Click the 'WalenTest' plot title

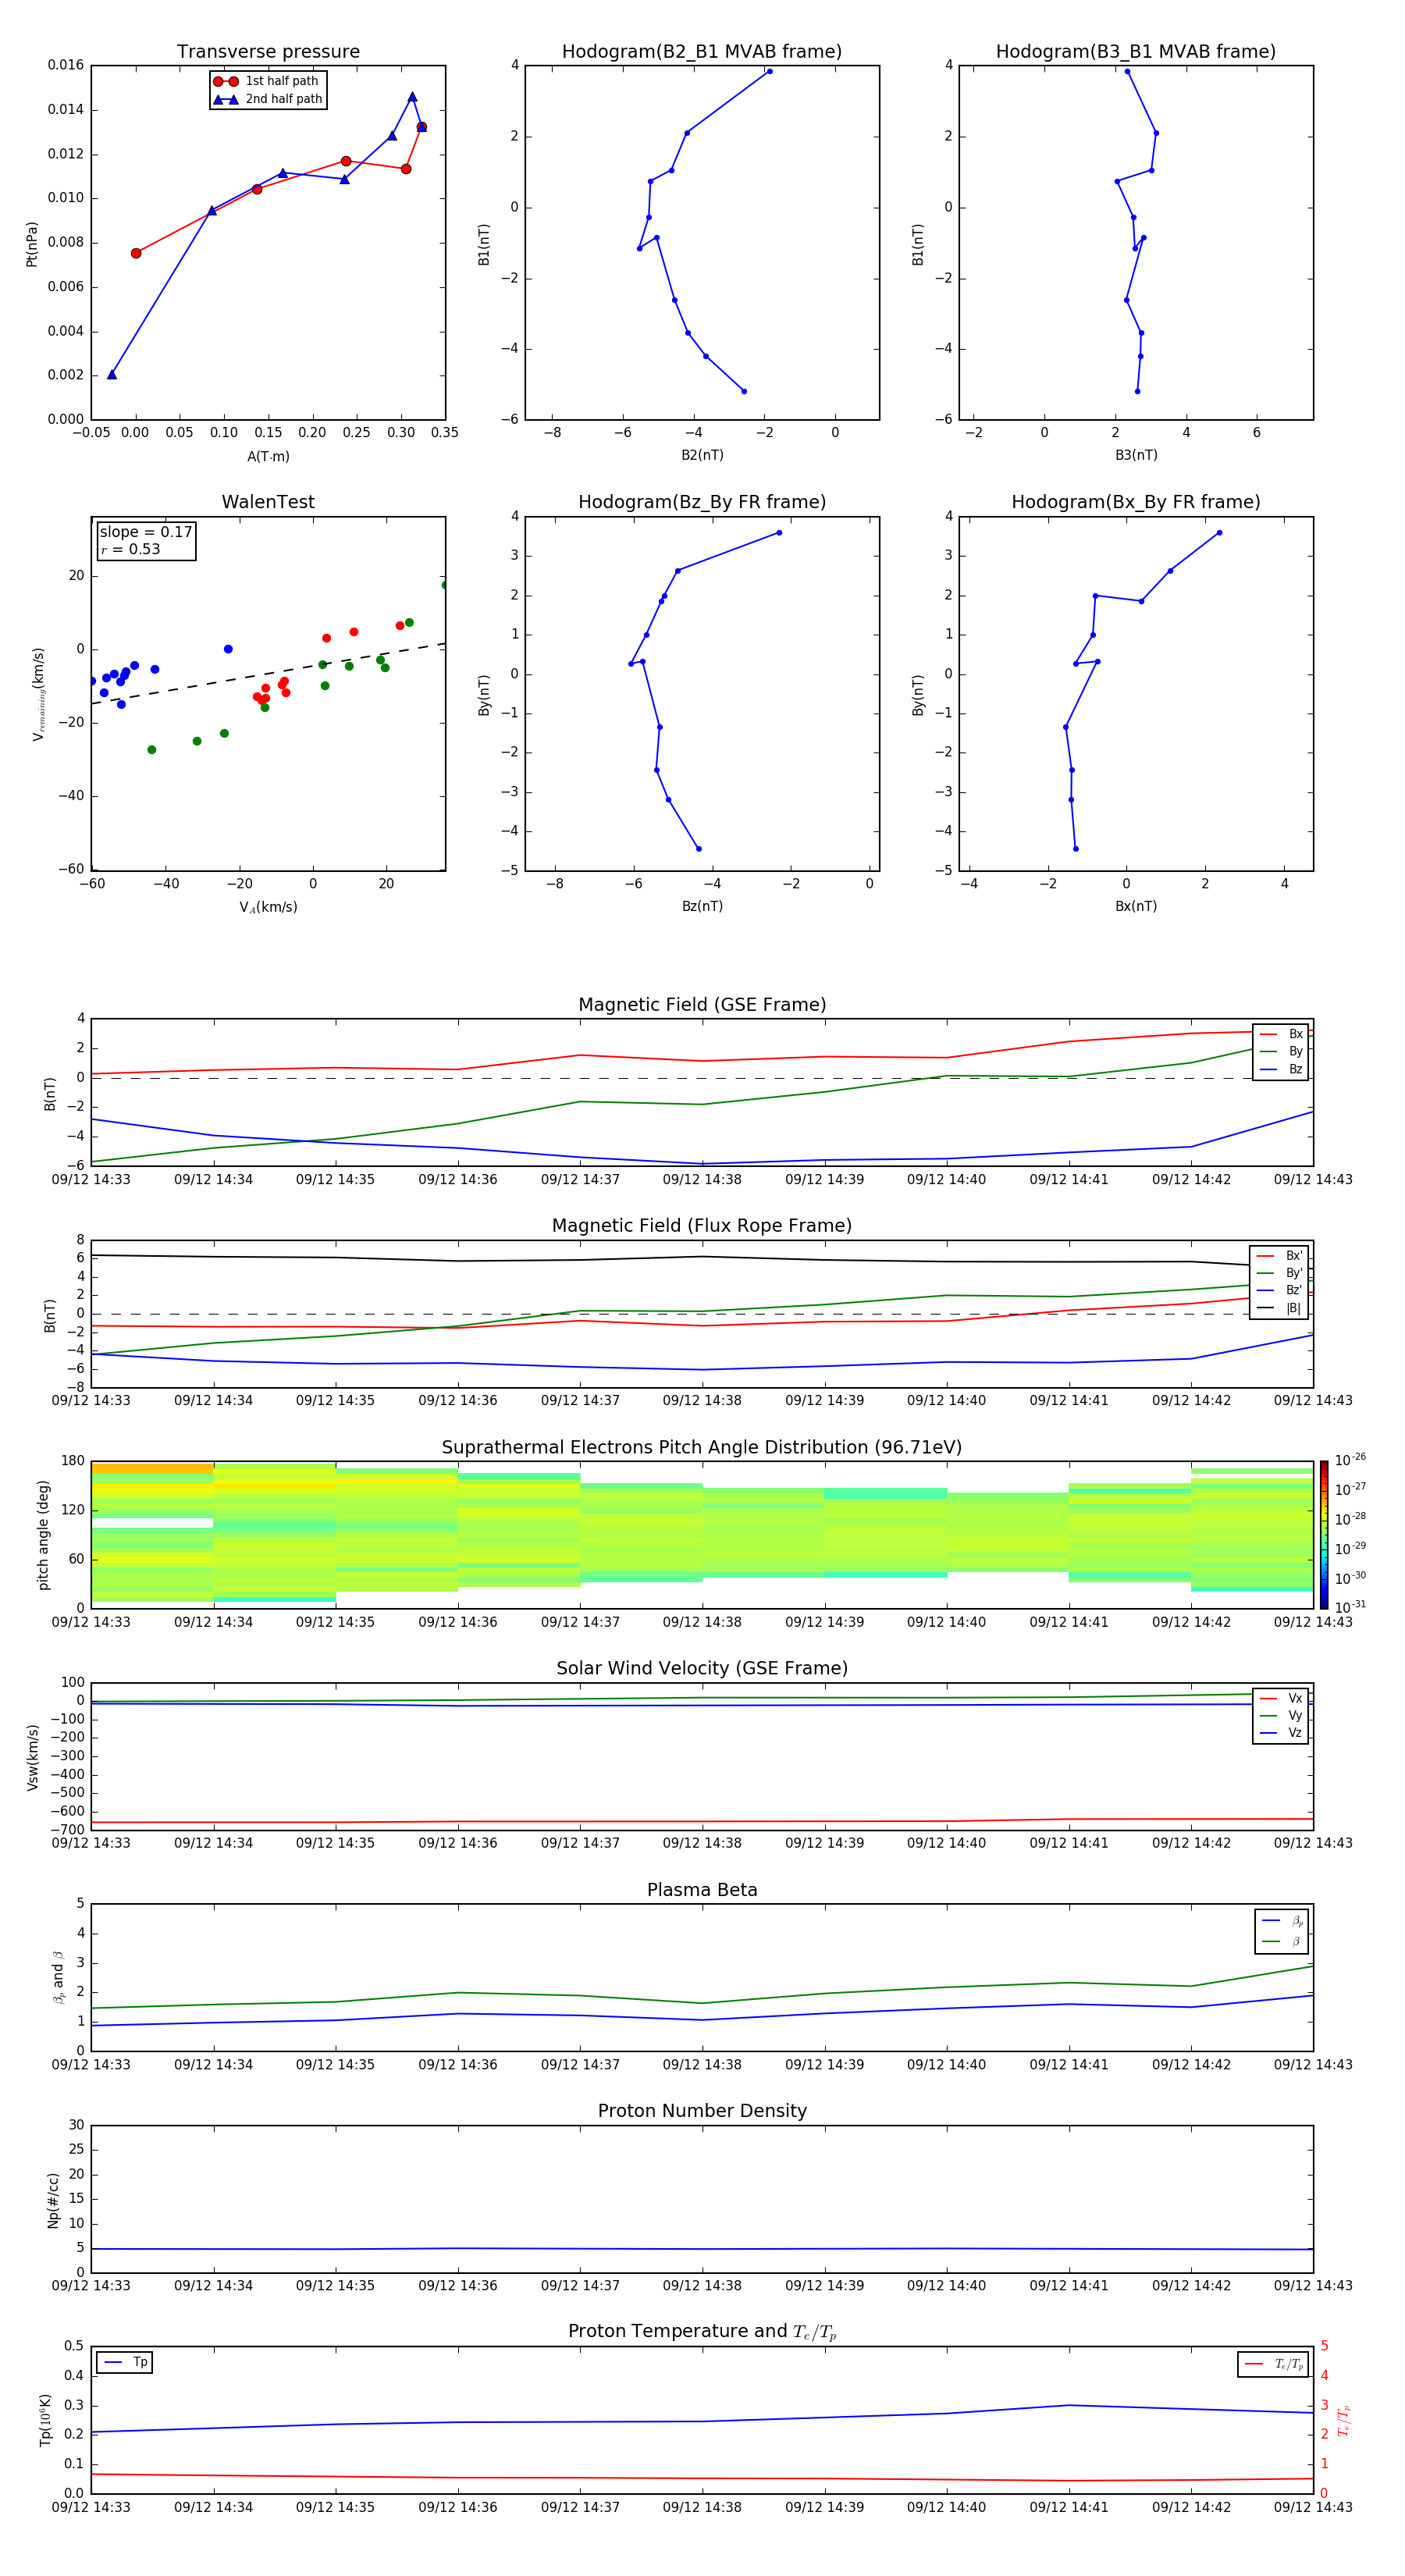(268, 502)
